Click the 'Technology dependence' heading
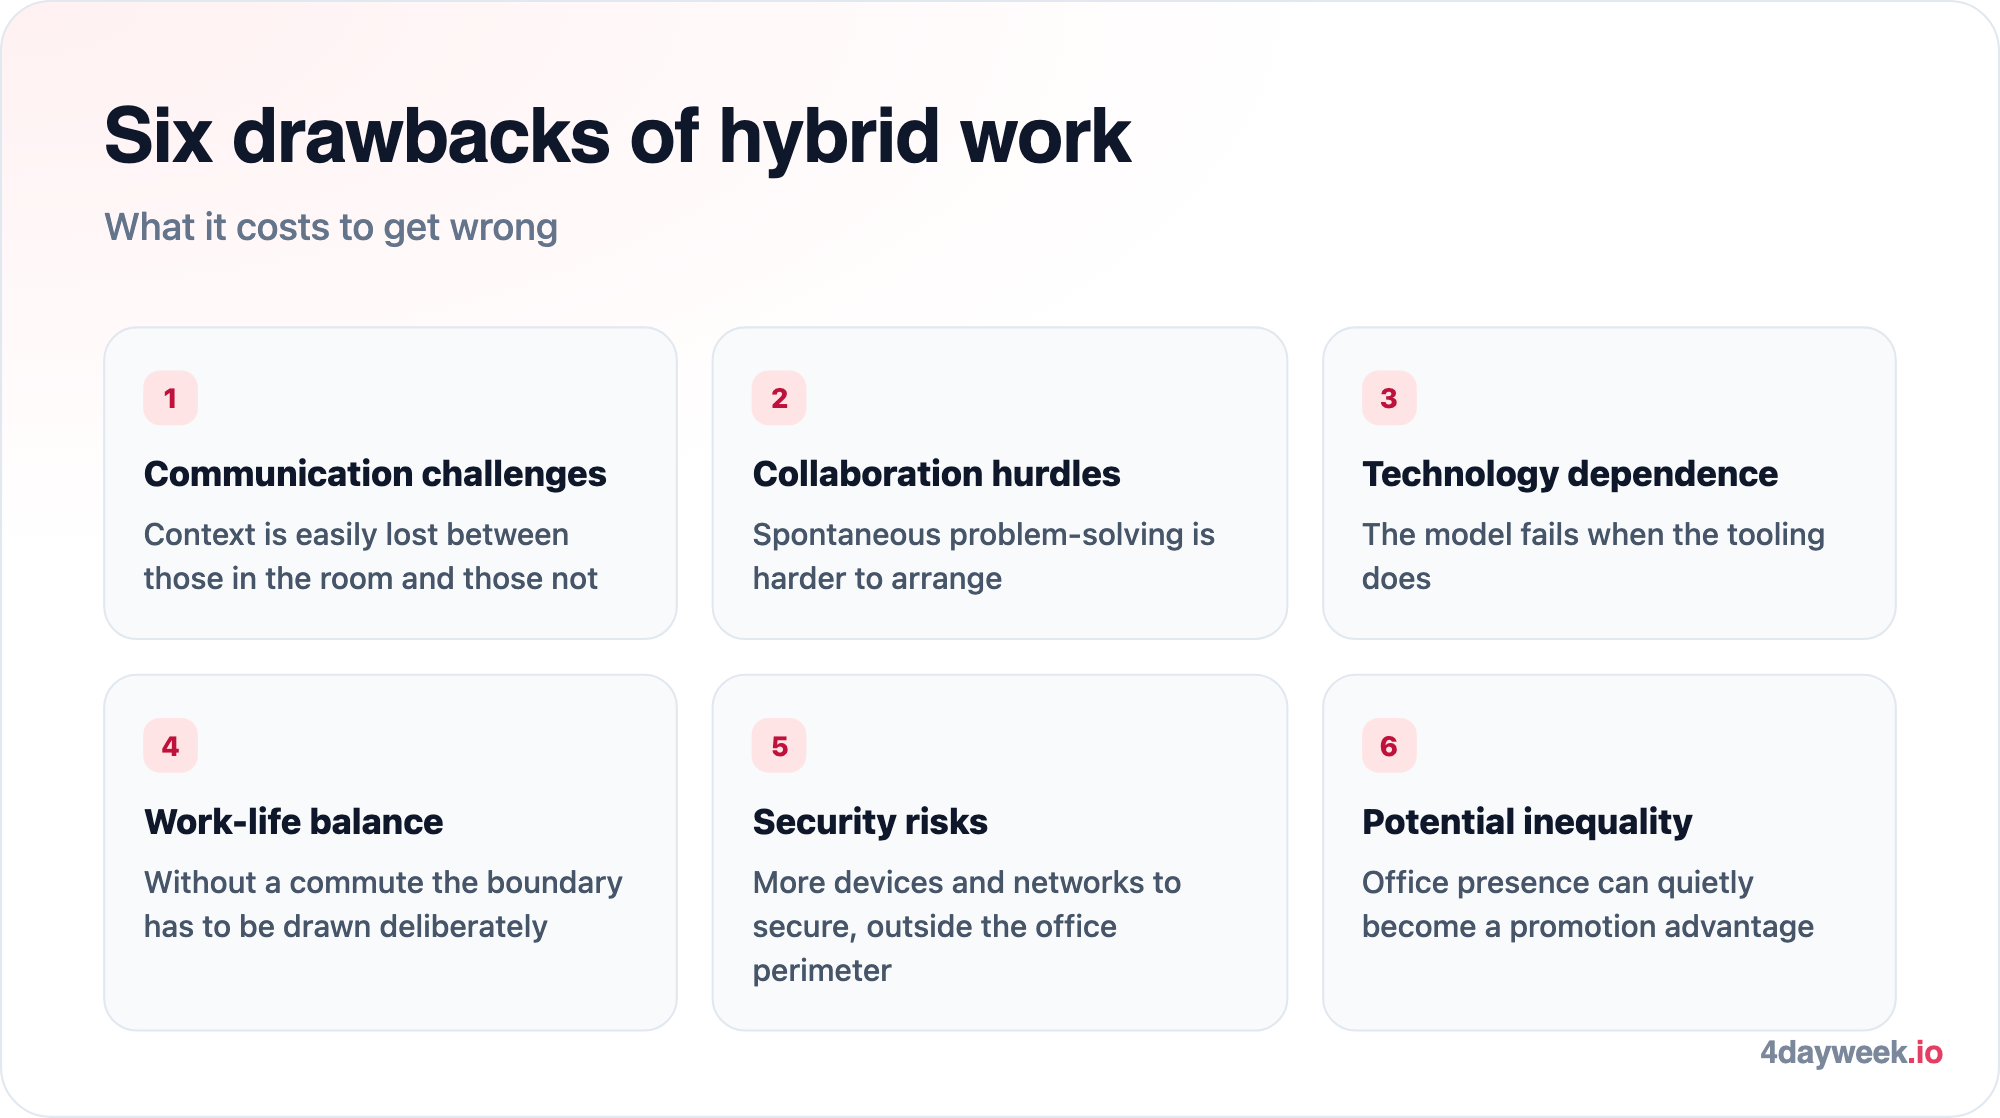The image size is (2000, 1118). coord(1570,474)
